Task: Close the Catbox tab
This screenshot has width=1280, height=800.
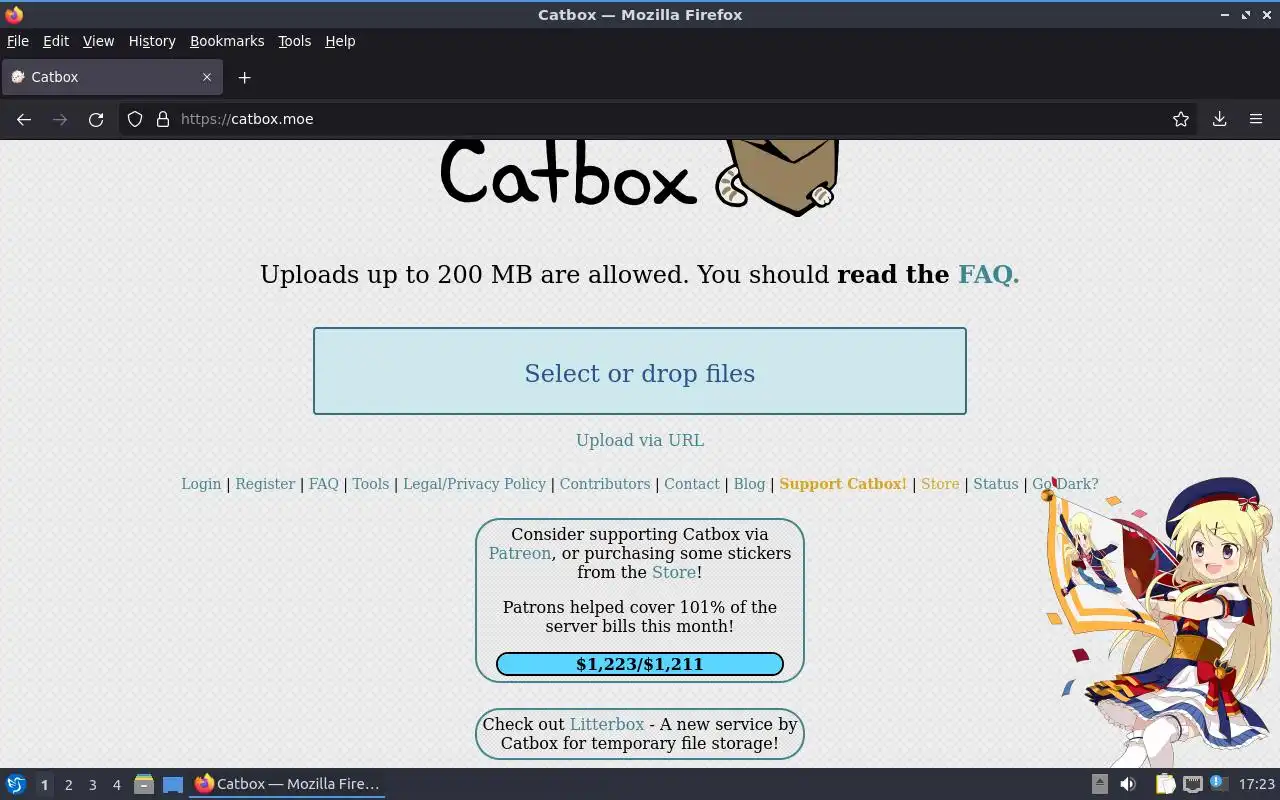Action: click(207, 77)
